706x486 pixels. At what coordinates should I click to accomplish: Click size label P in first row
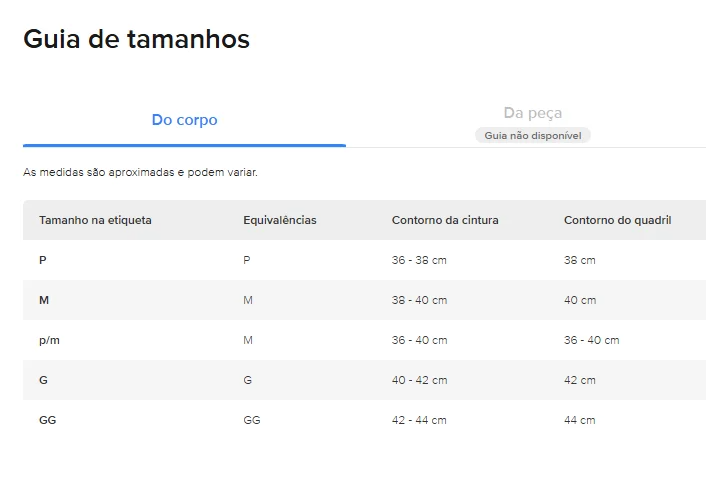tap(43, 260)
